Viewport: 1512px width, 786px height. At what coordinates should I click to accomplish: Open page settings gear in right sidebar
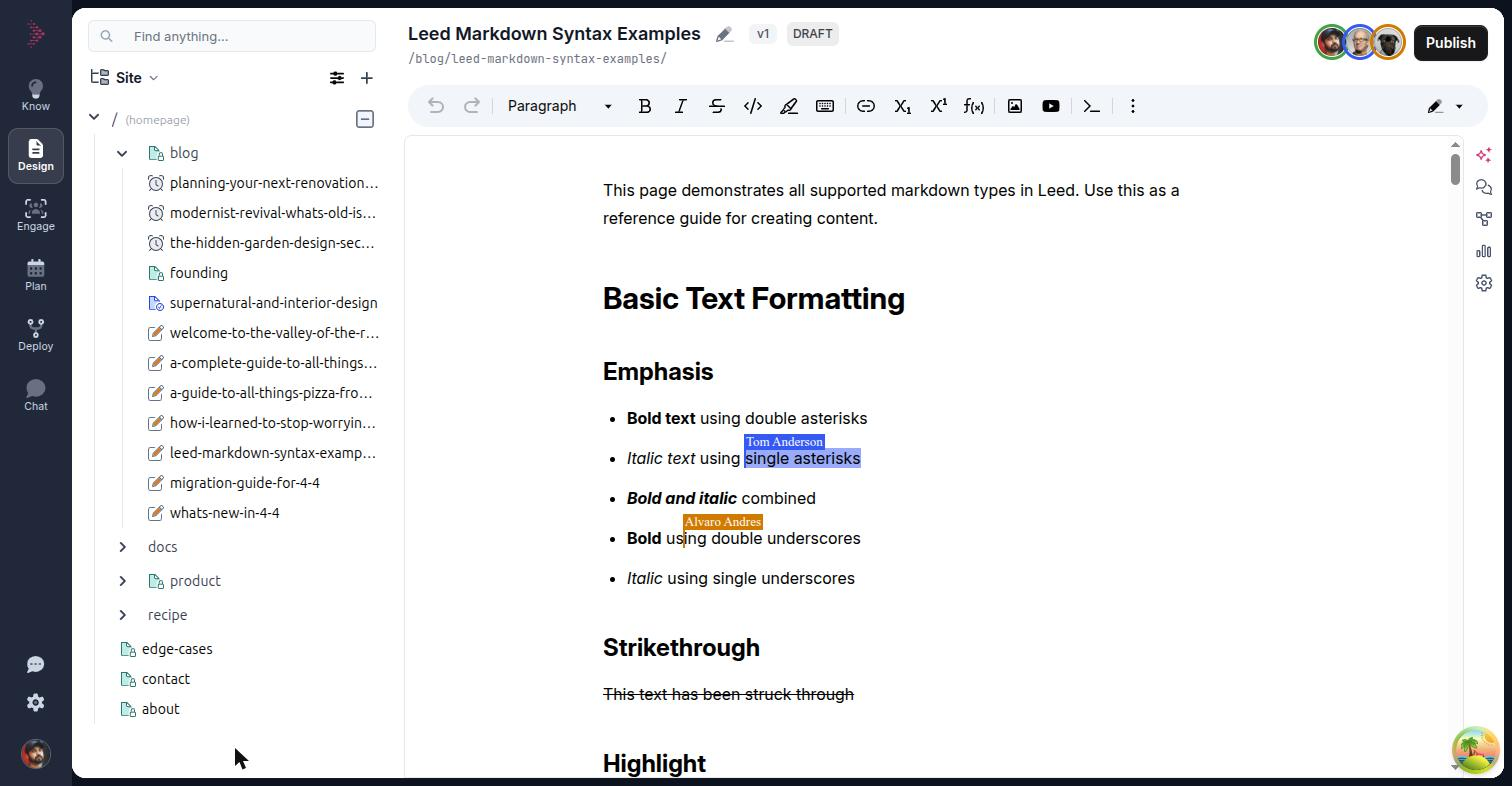pyautogui.click(x=1484, y=283)
